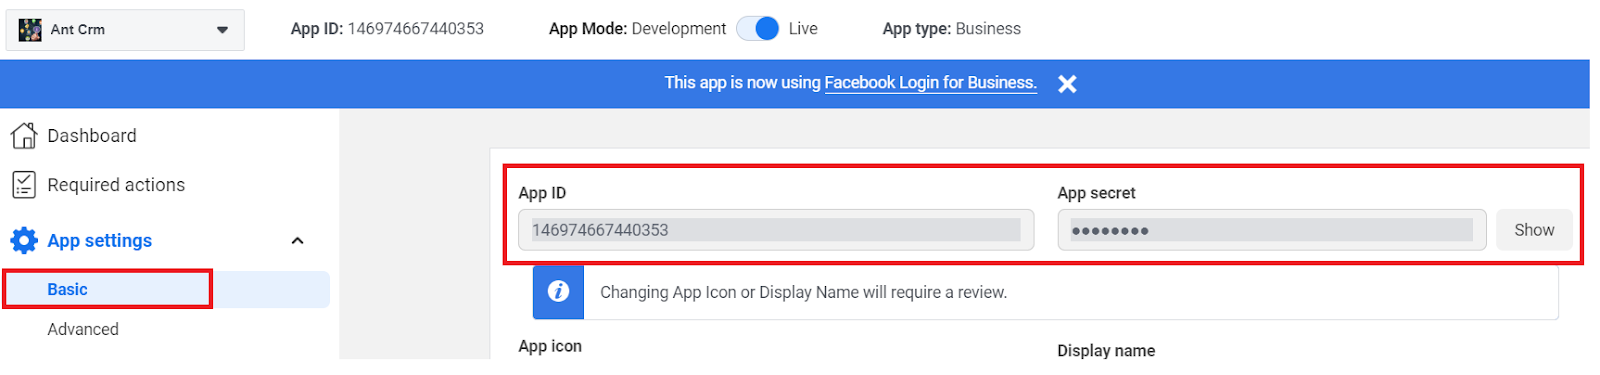This screenshot has height=375, width=1600.
Task: Click the Required actions checklist icon
Action: click(x=24, y=185)
